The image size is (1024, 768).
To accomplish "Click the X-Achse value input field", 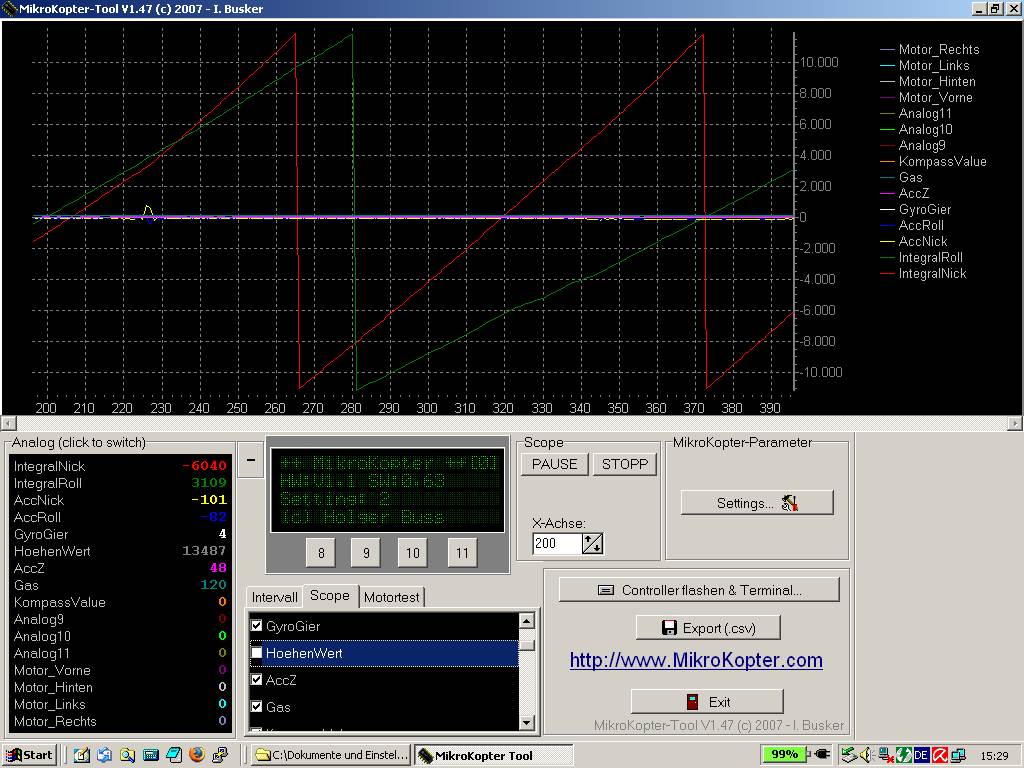I will tap(556, 544).
